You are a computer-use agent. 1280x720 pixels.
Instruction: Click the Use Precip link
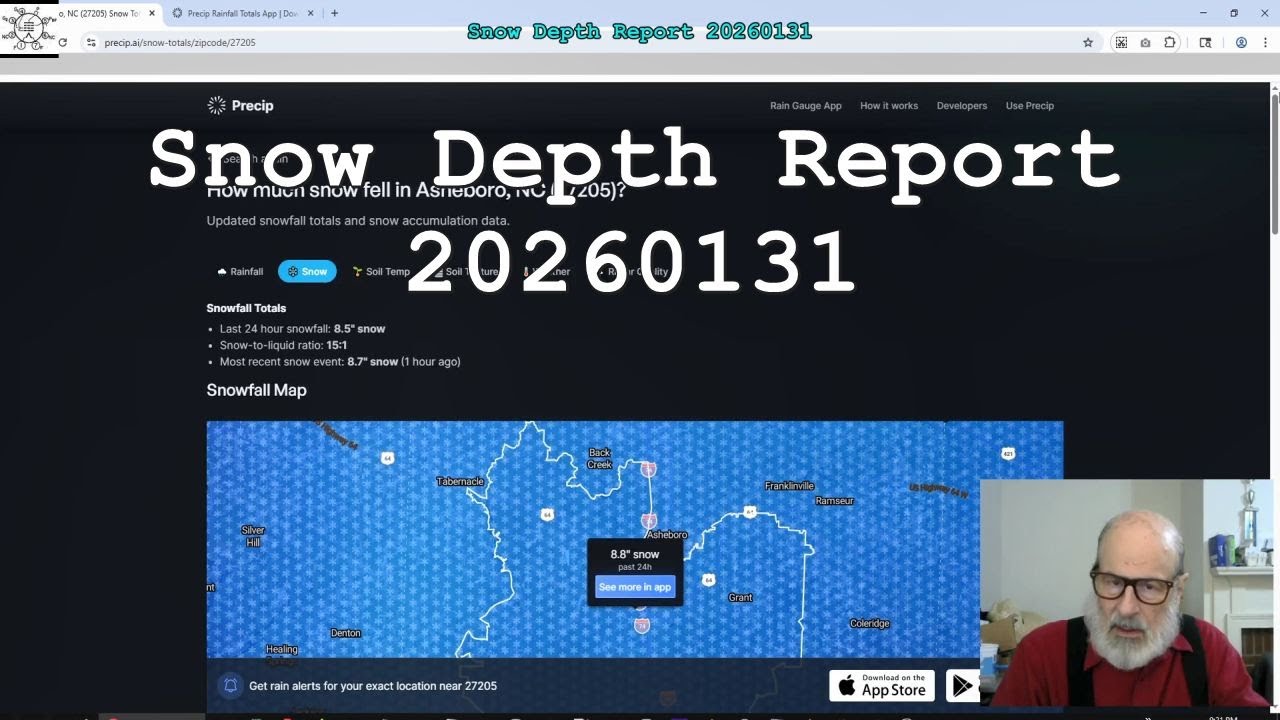pos(1030,105)
